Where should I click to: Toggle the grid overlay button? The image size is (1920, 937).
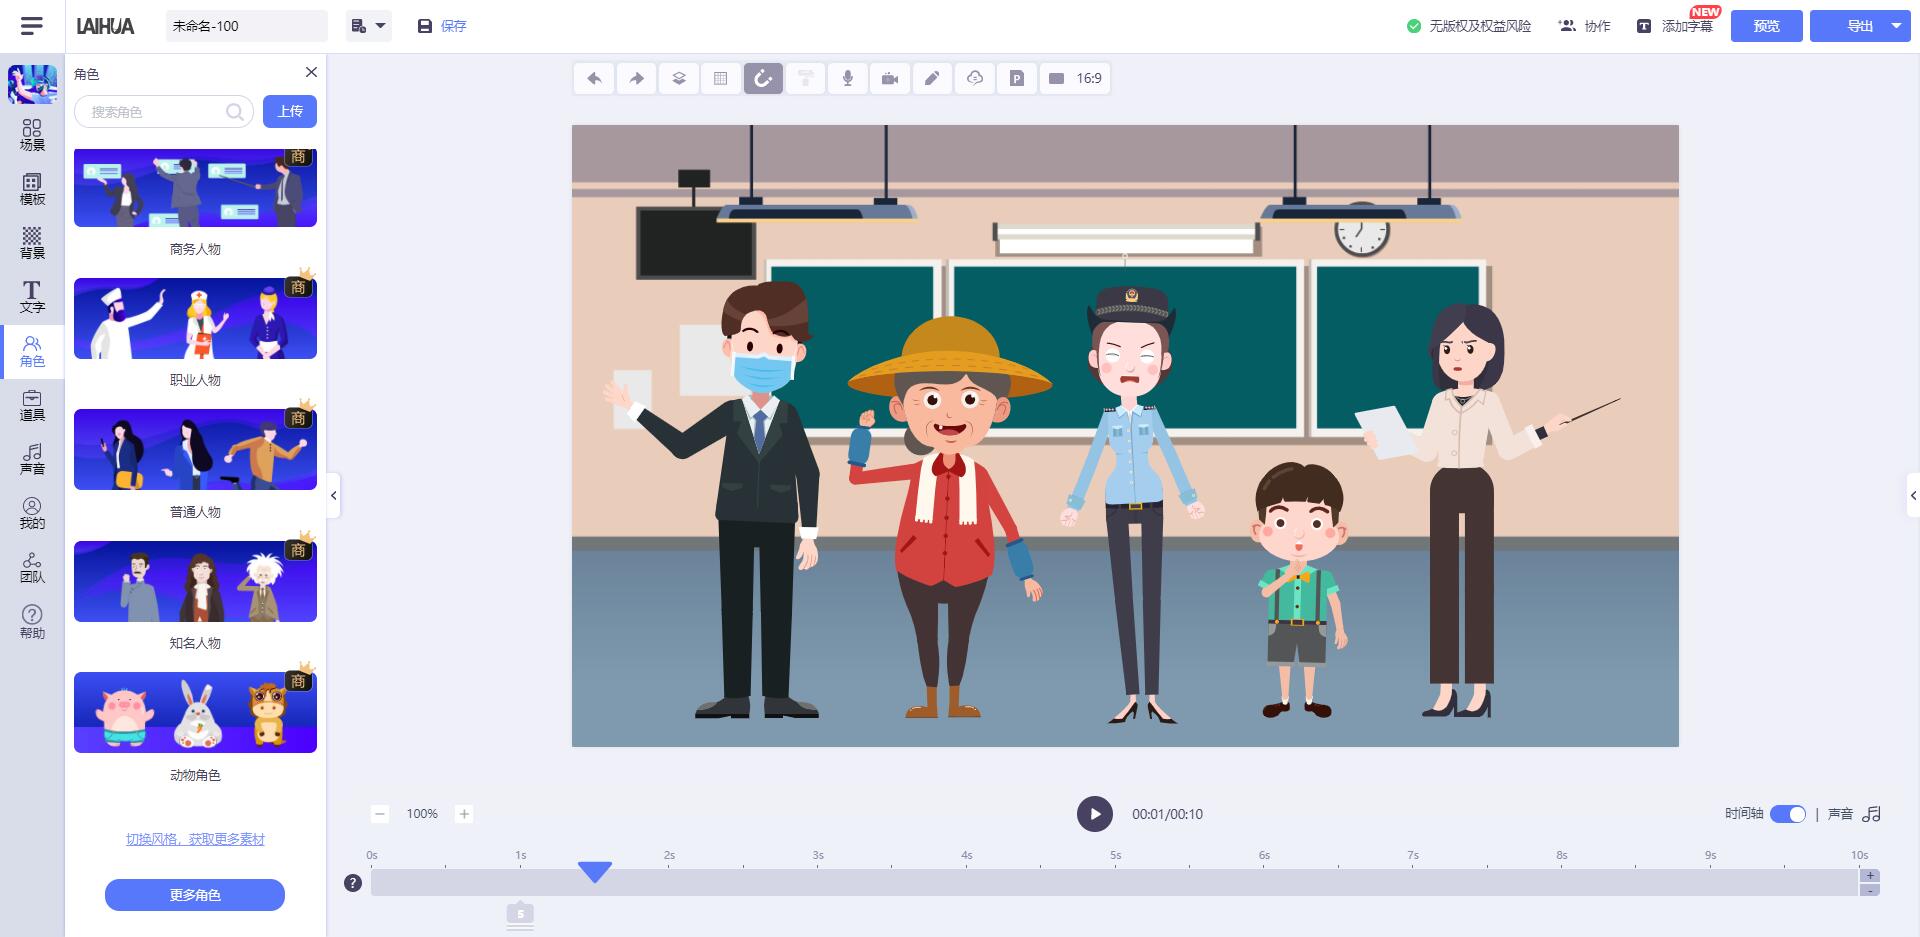[721, 79]
